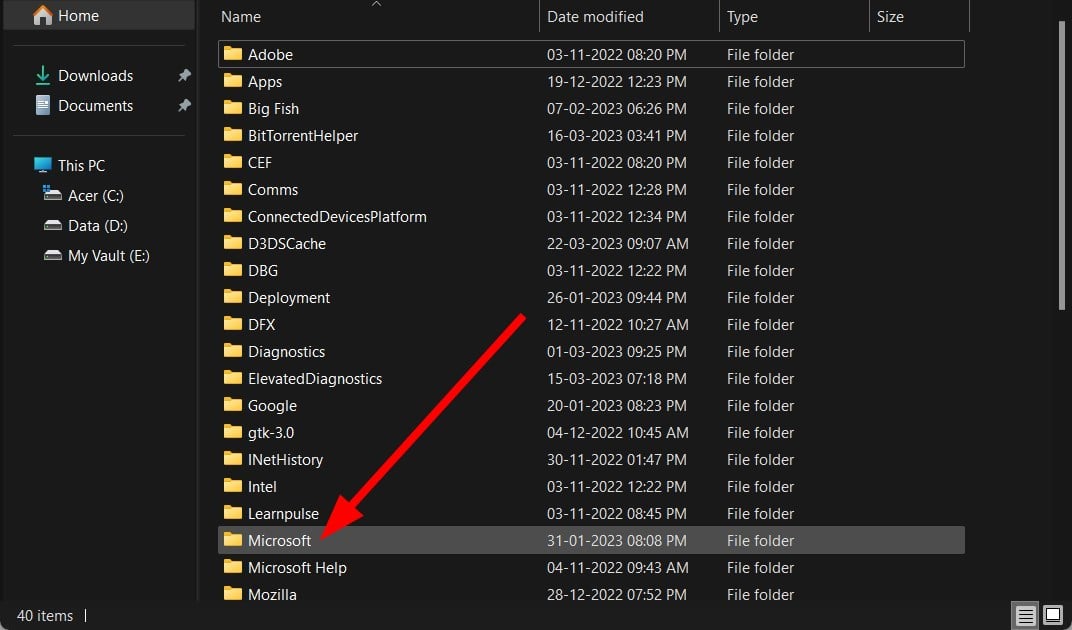Click the vertical scrollbar thumb

[1061, 164]
